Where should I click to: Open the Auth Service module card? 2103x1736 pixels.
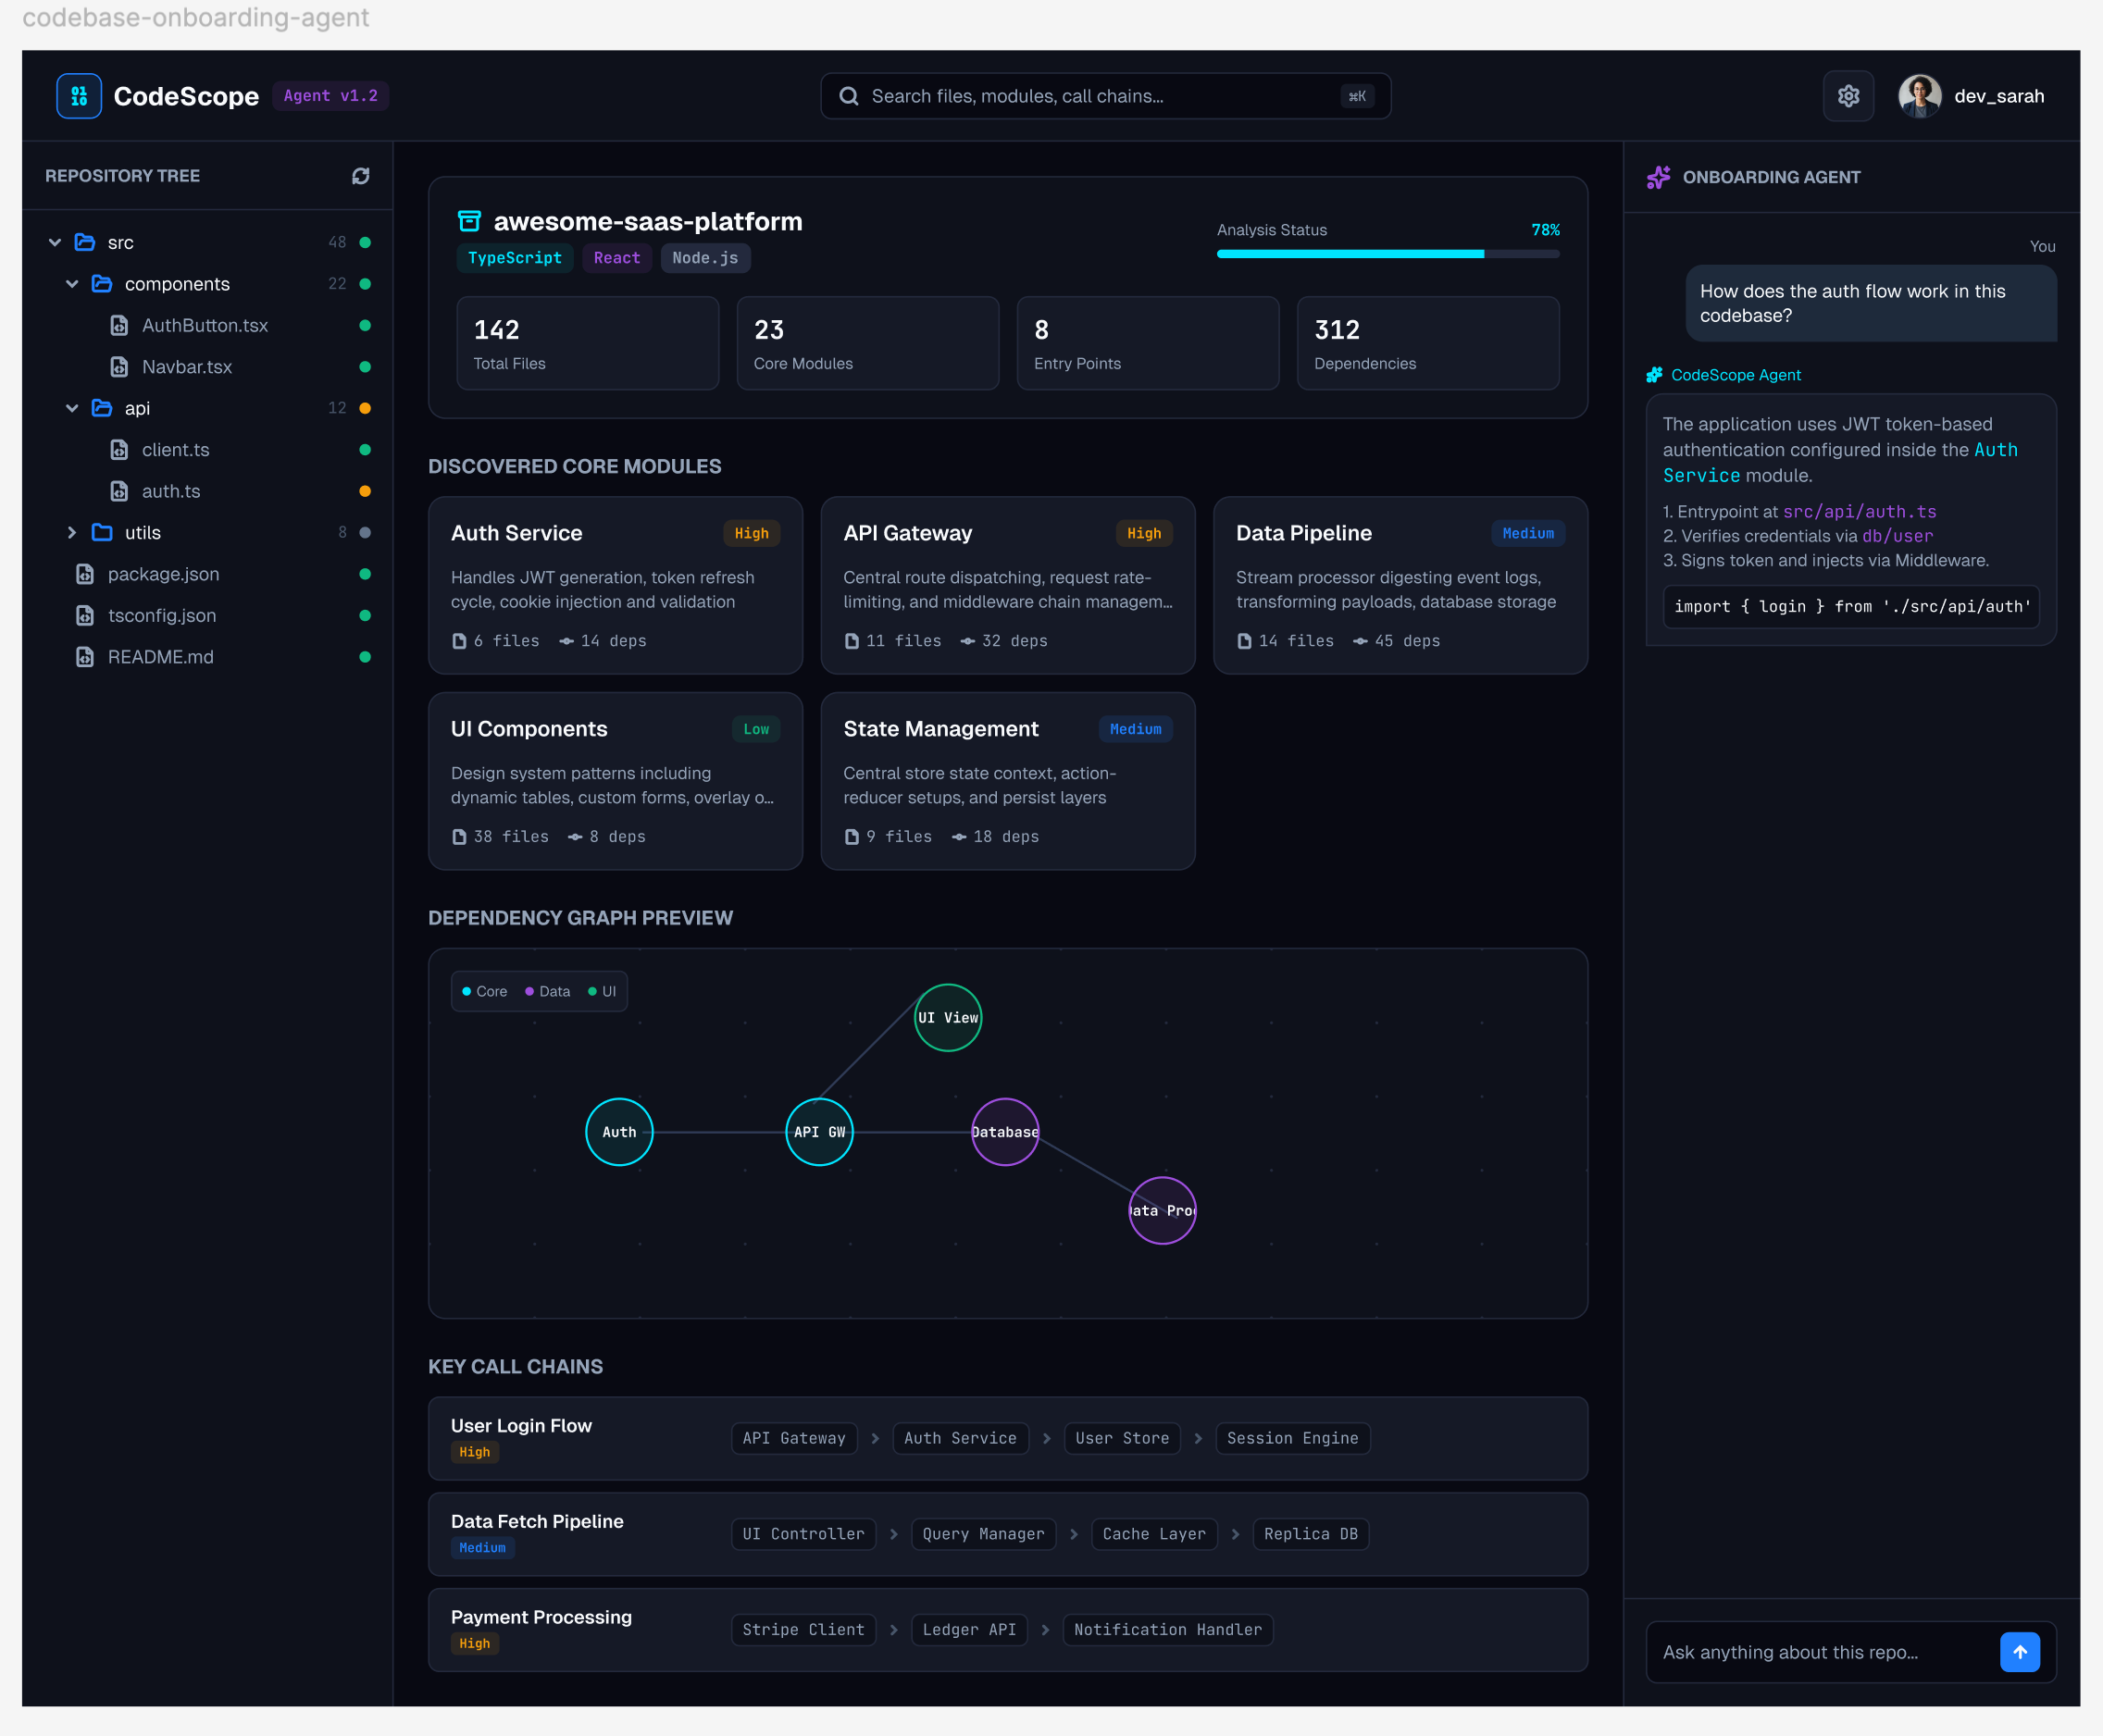[x=615, y=586]
